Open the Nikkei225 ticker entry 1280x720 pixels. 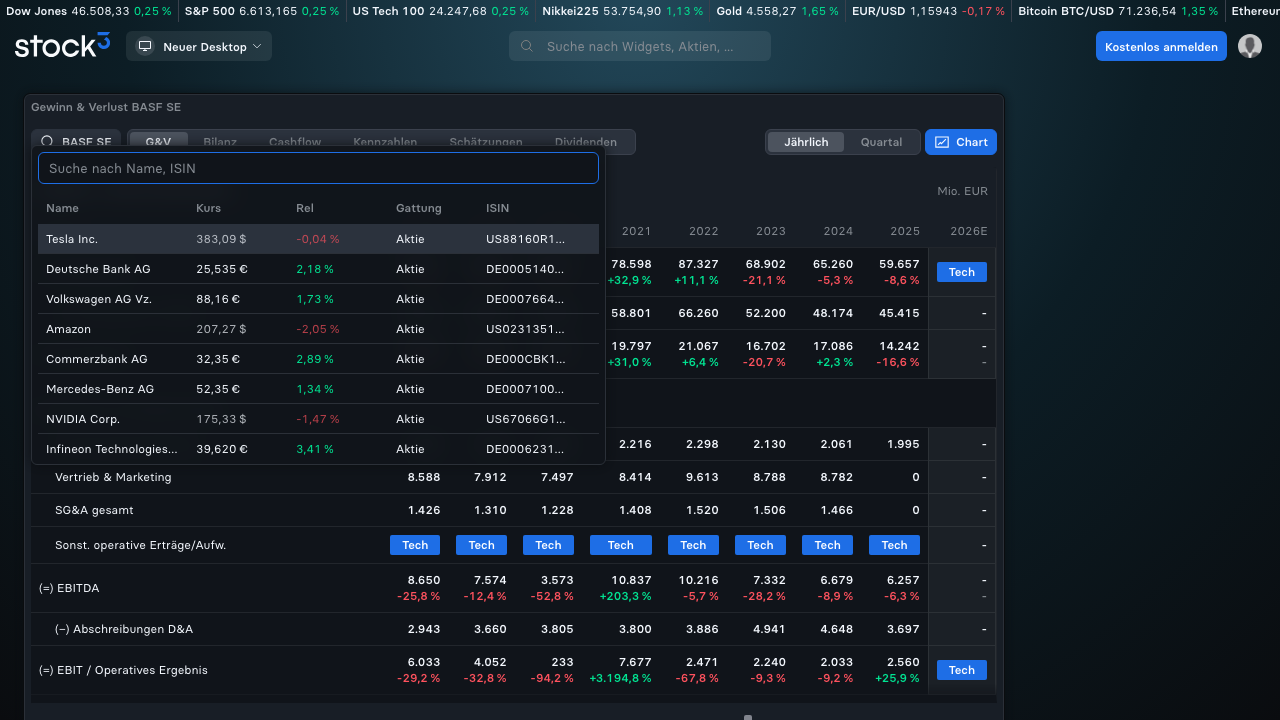623,11
